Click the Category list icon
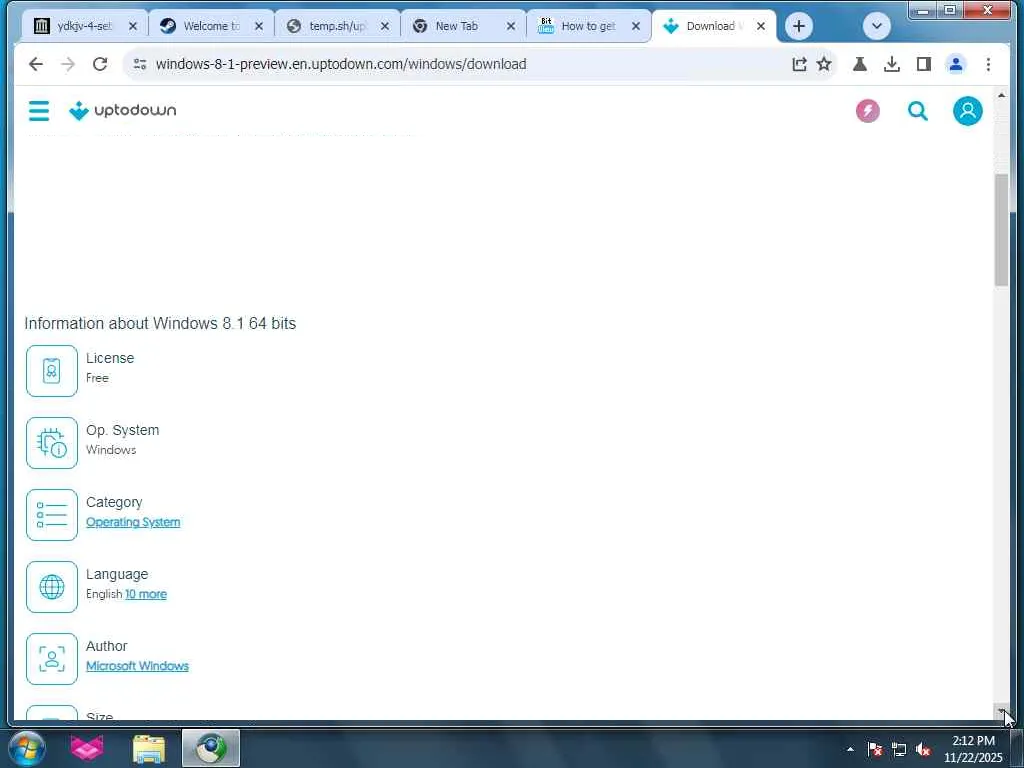Viewport: 1024px width, 768px height. (x=52, y=515)
